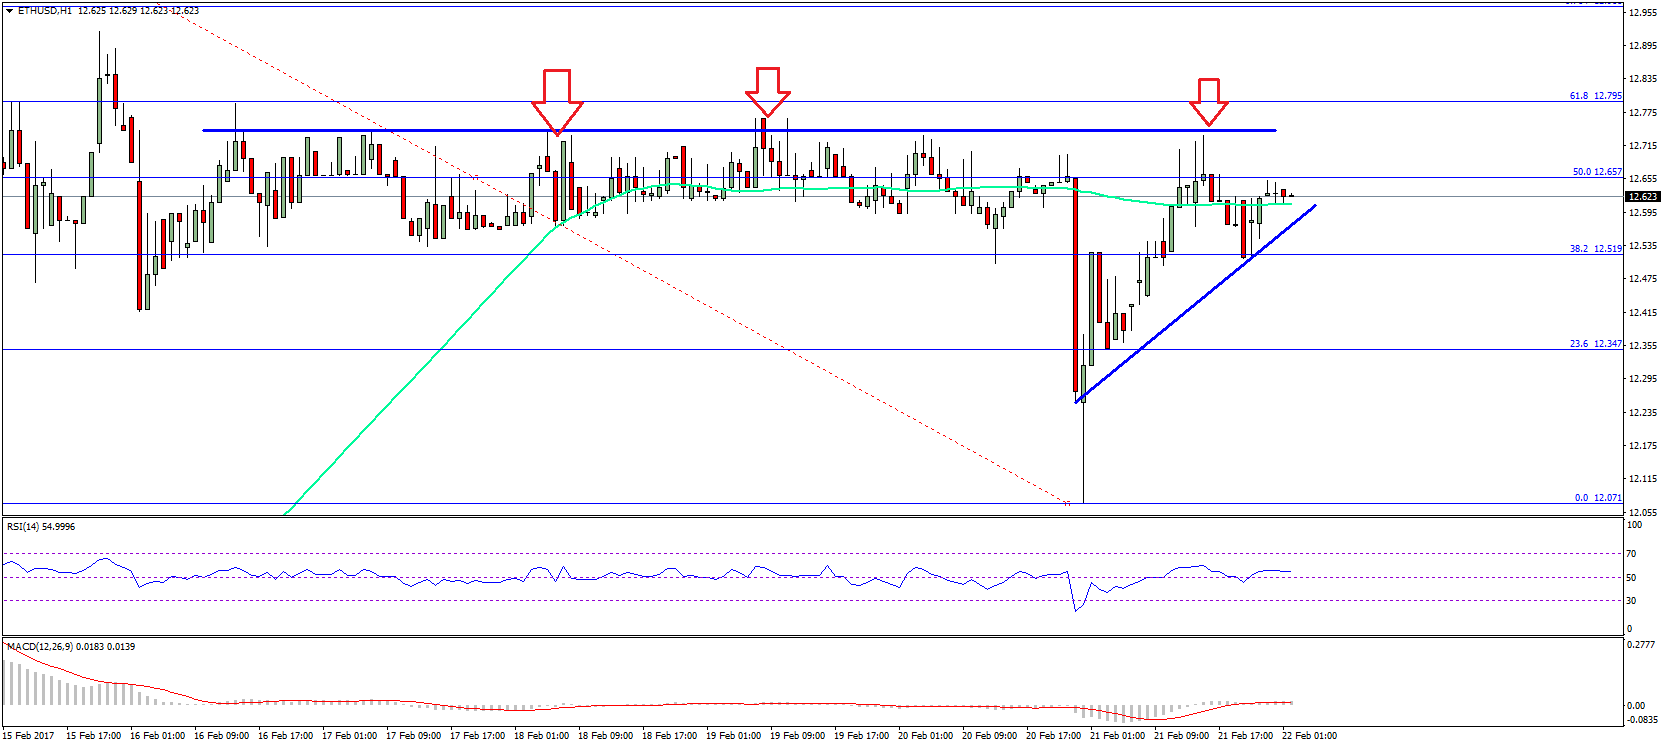Click 12.595 on the price axis
1663x747 pixels.
[x=1642, y=213]
